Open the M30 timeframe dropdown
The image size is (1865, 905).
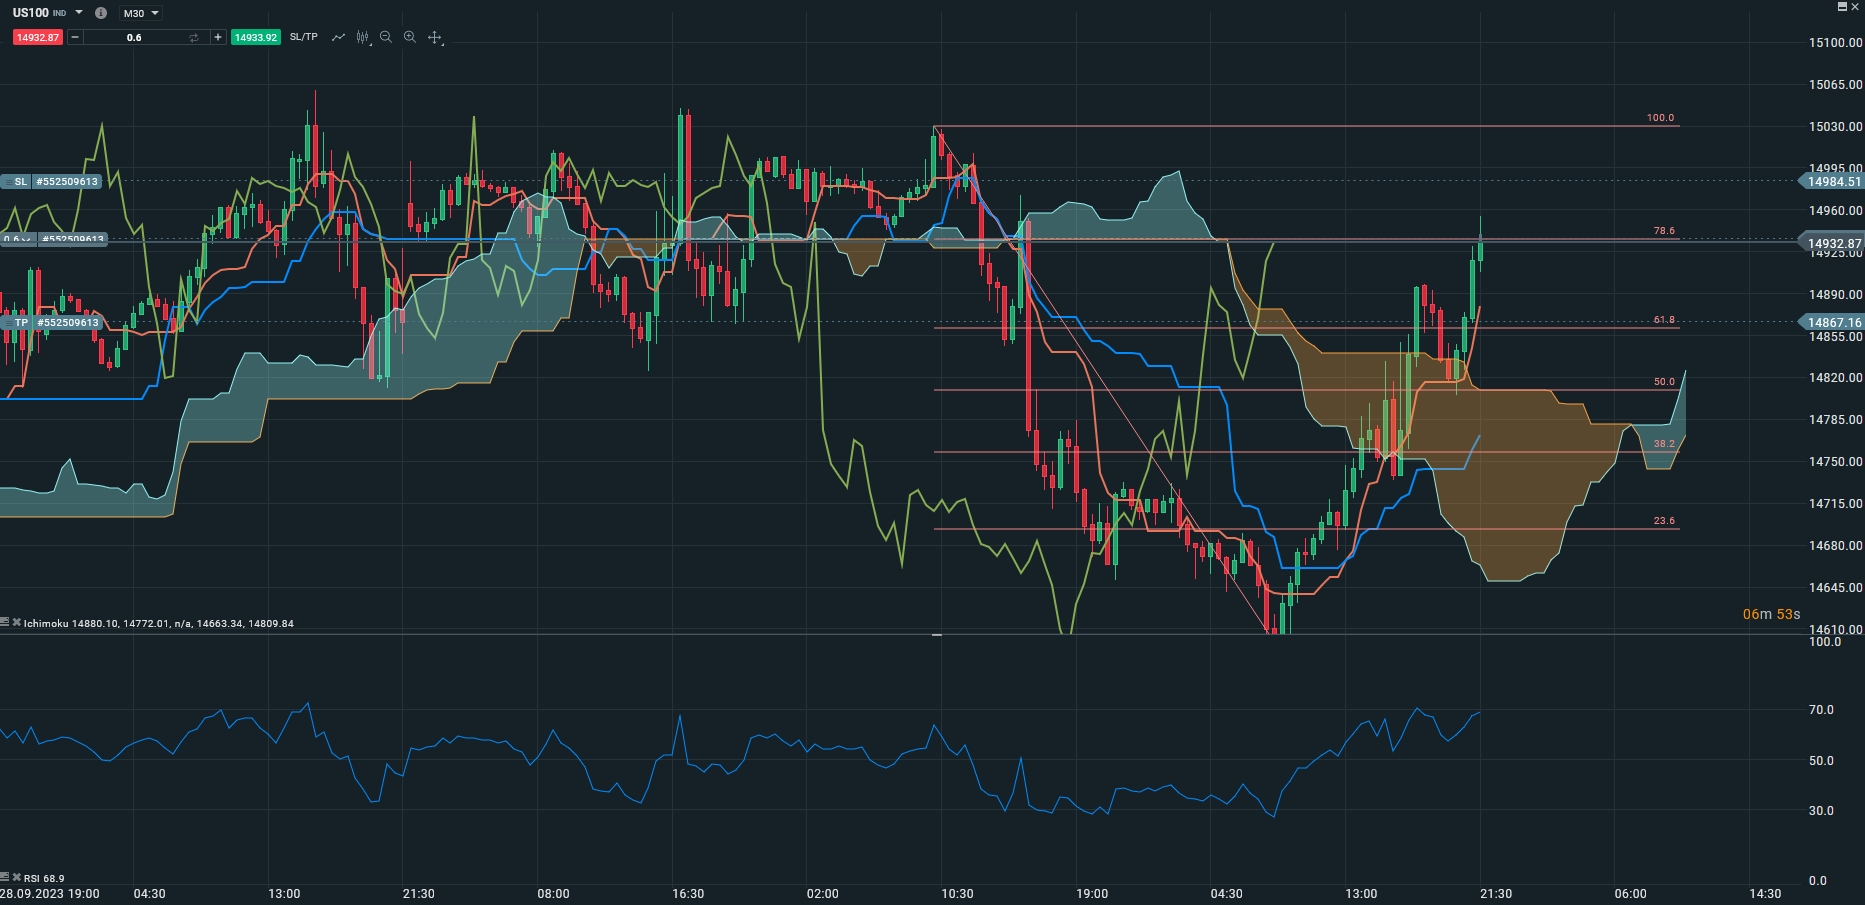pos(140,13)
